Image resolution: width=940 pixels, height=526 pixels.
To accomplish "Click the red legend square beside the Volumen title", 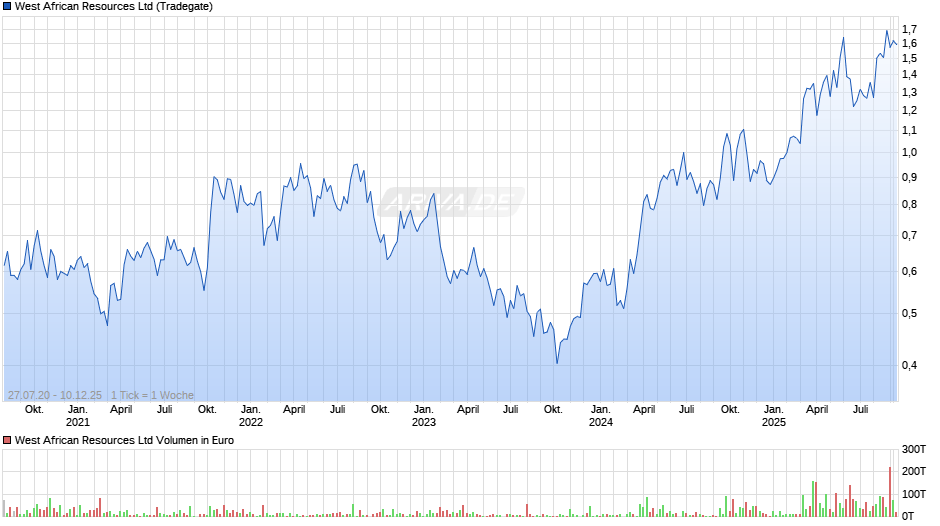I will [x=7, y=440].
